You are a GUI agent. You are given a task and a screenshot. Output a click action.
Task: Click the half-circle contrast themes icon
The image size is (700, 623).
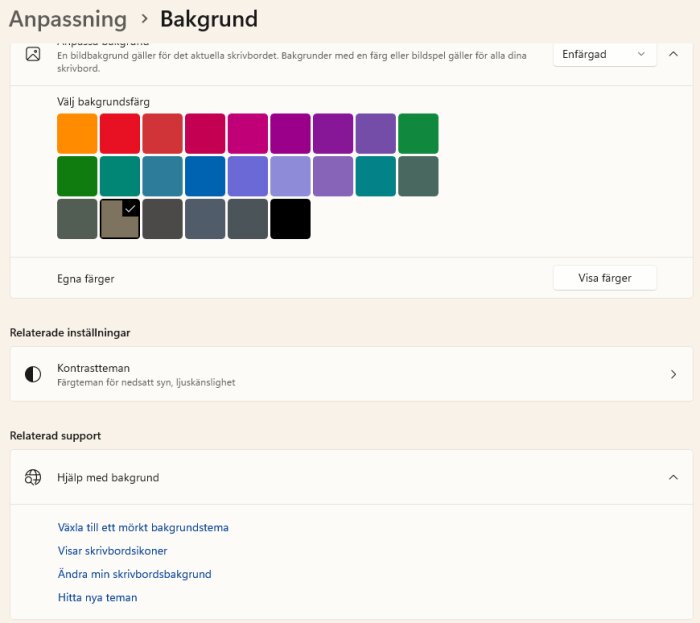[33, 374]
